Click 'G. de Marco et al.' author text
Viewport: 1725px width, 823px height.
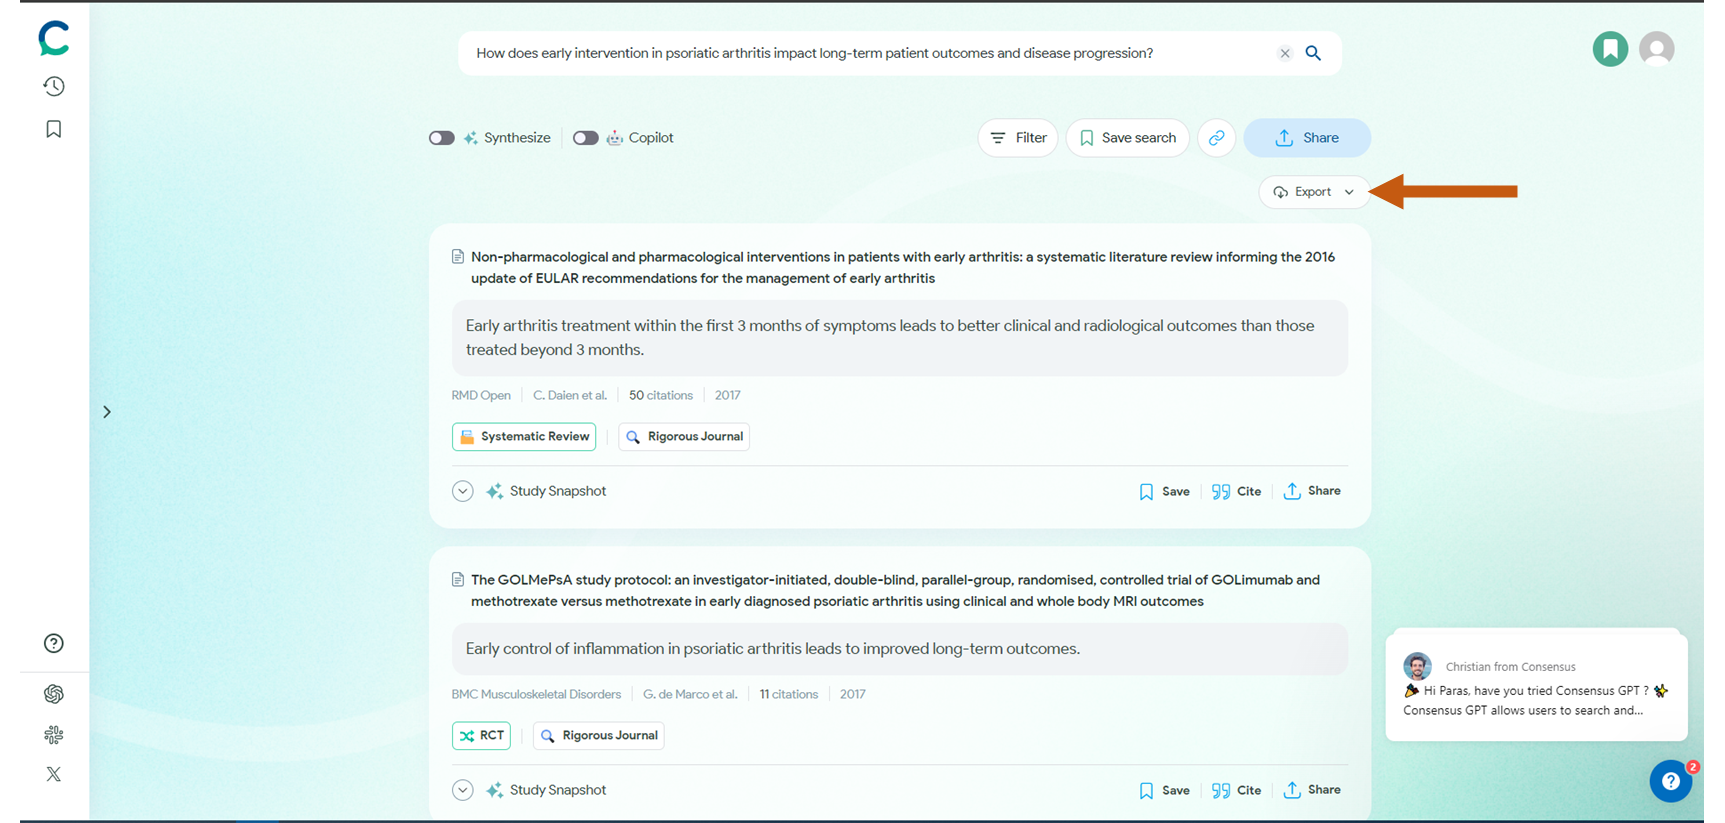690,694
